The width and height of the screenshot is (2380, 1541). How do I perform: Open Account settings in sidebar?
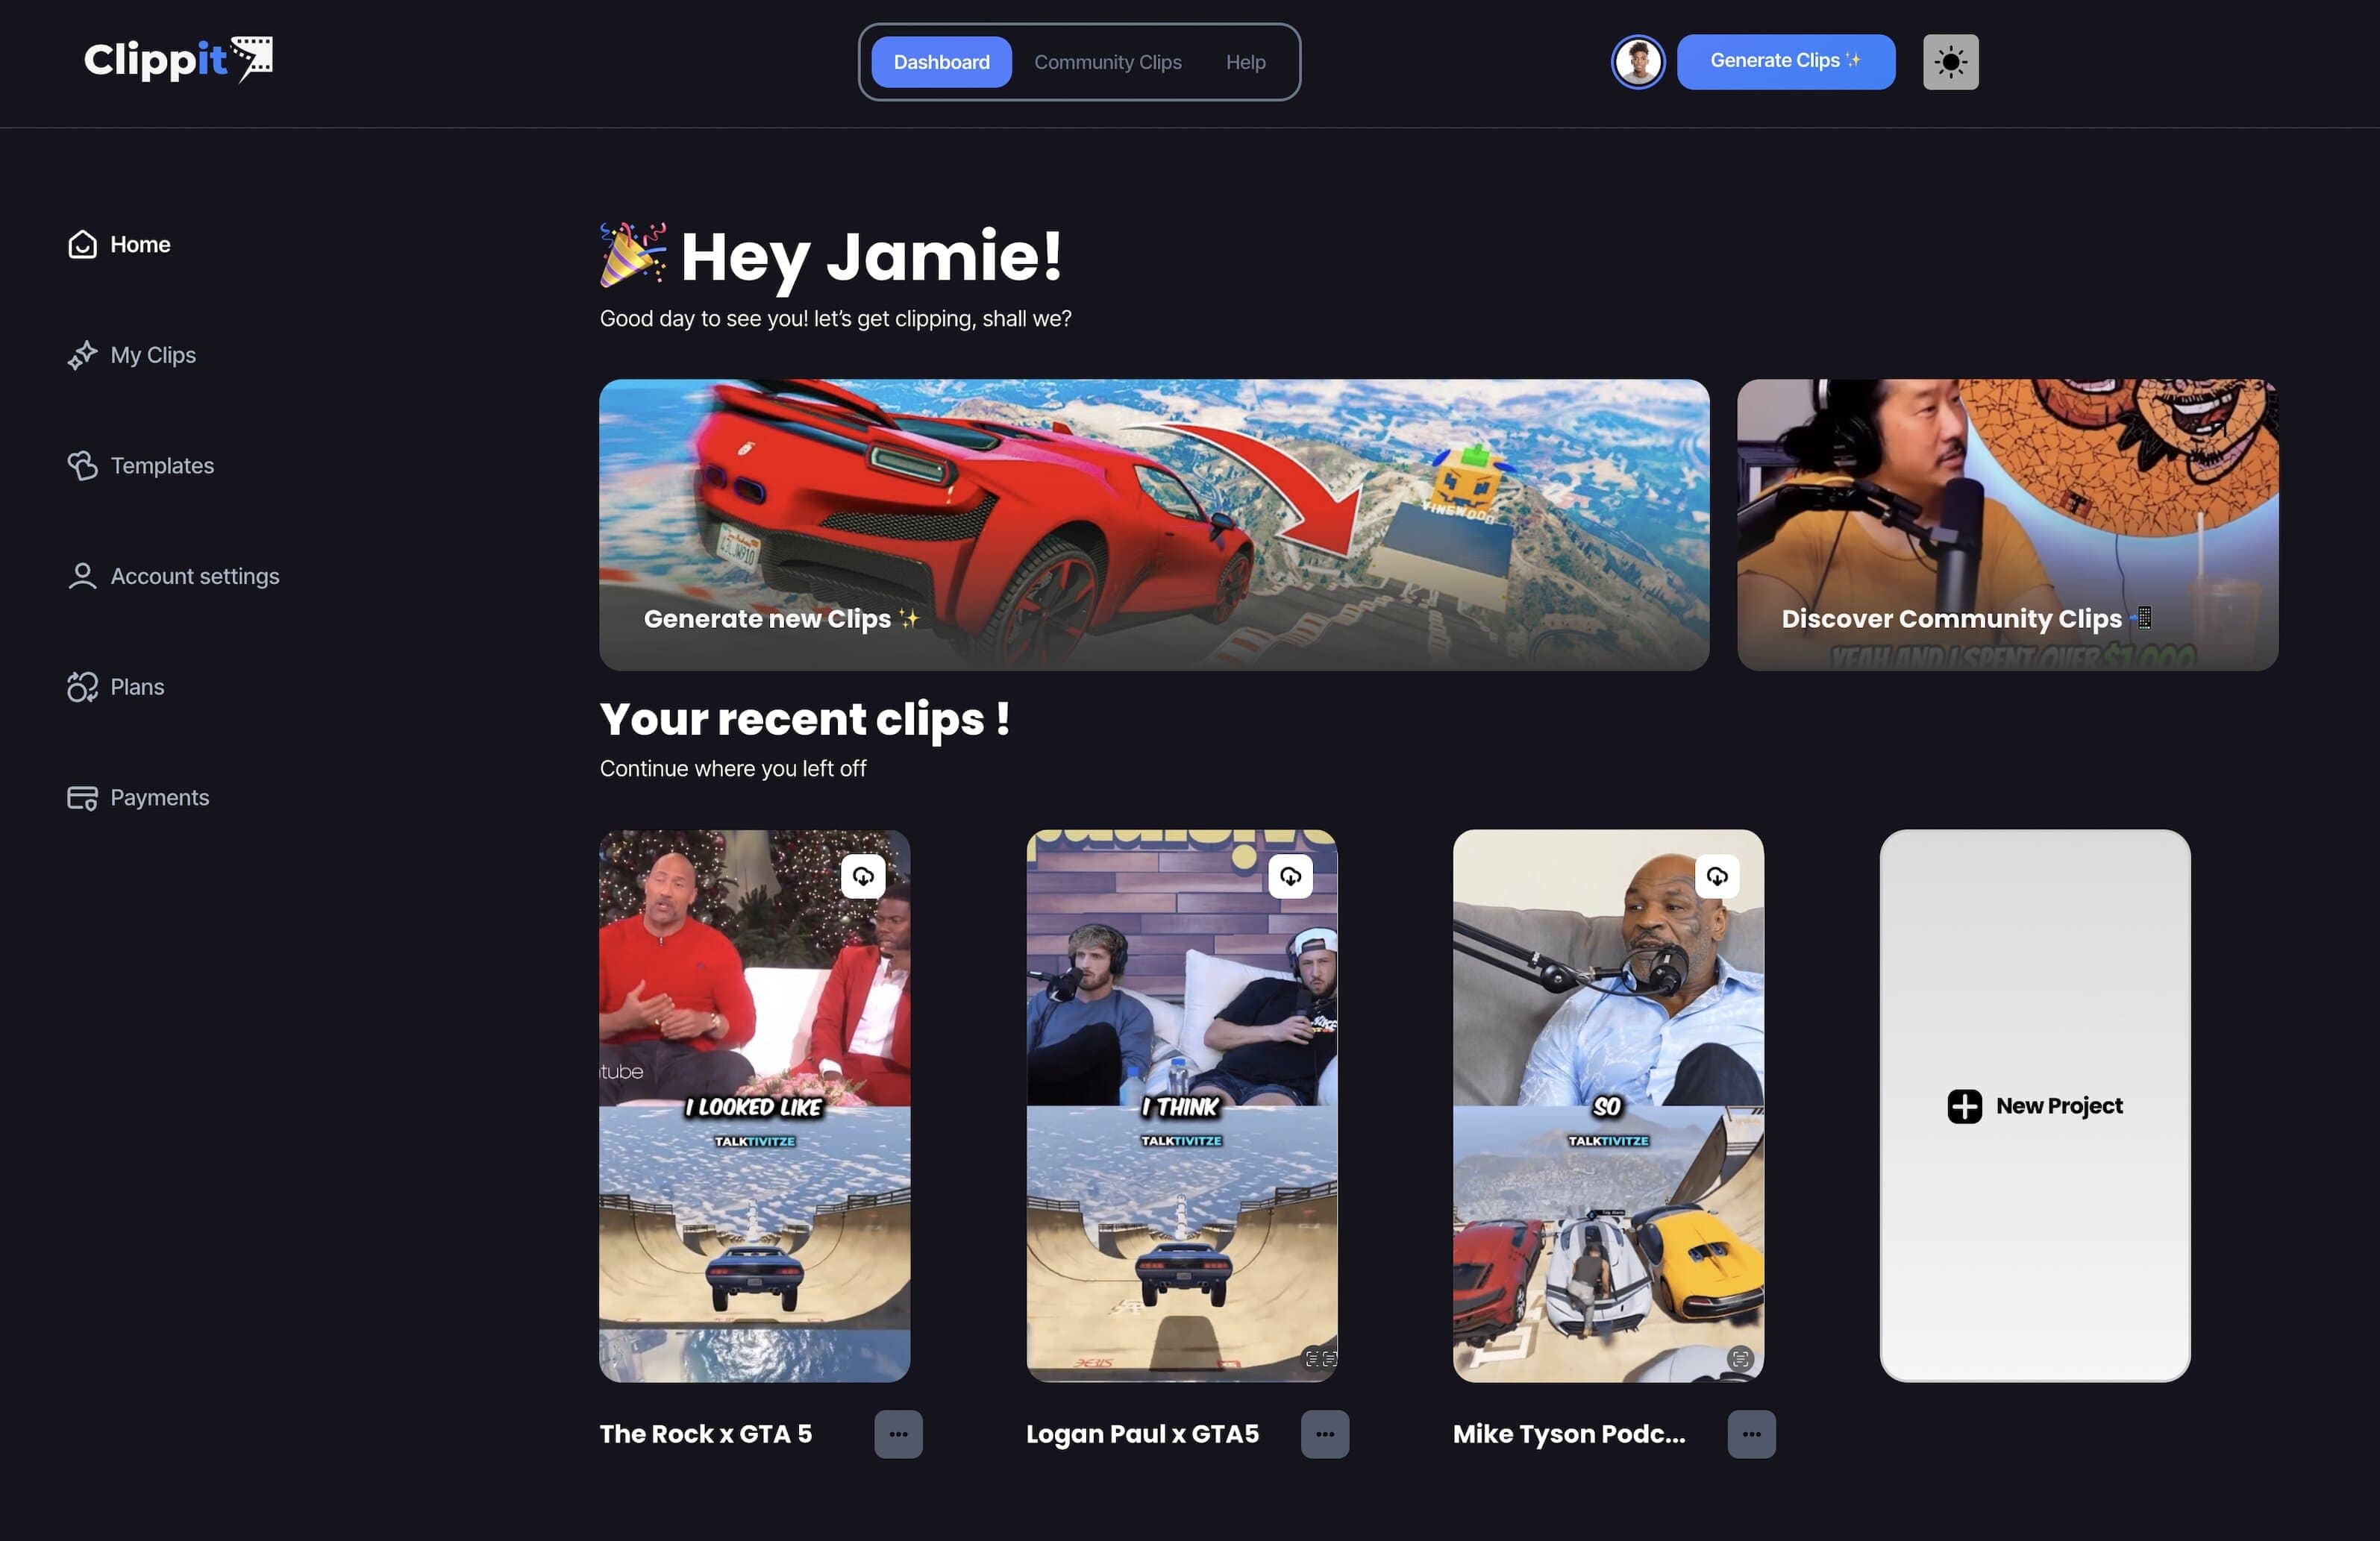tap(194, 576)
